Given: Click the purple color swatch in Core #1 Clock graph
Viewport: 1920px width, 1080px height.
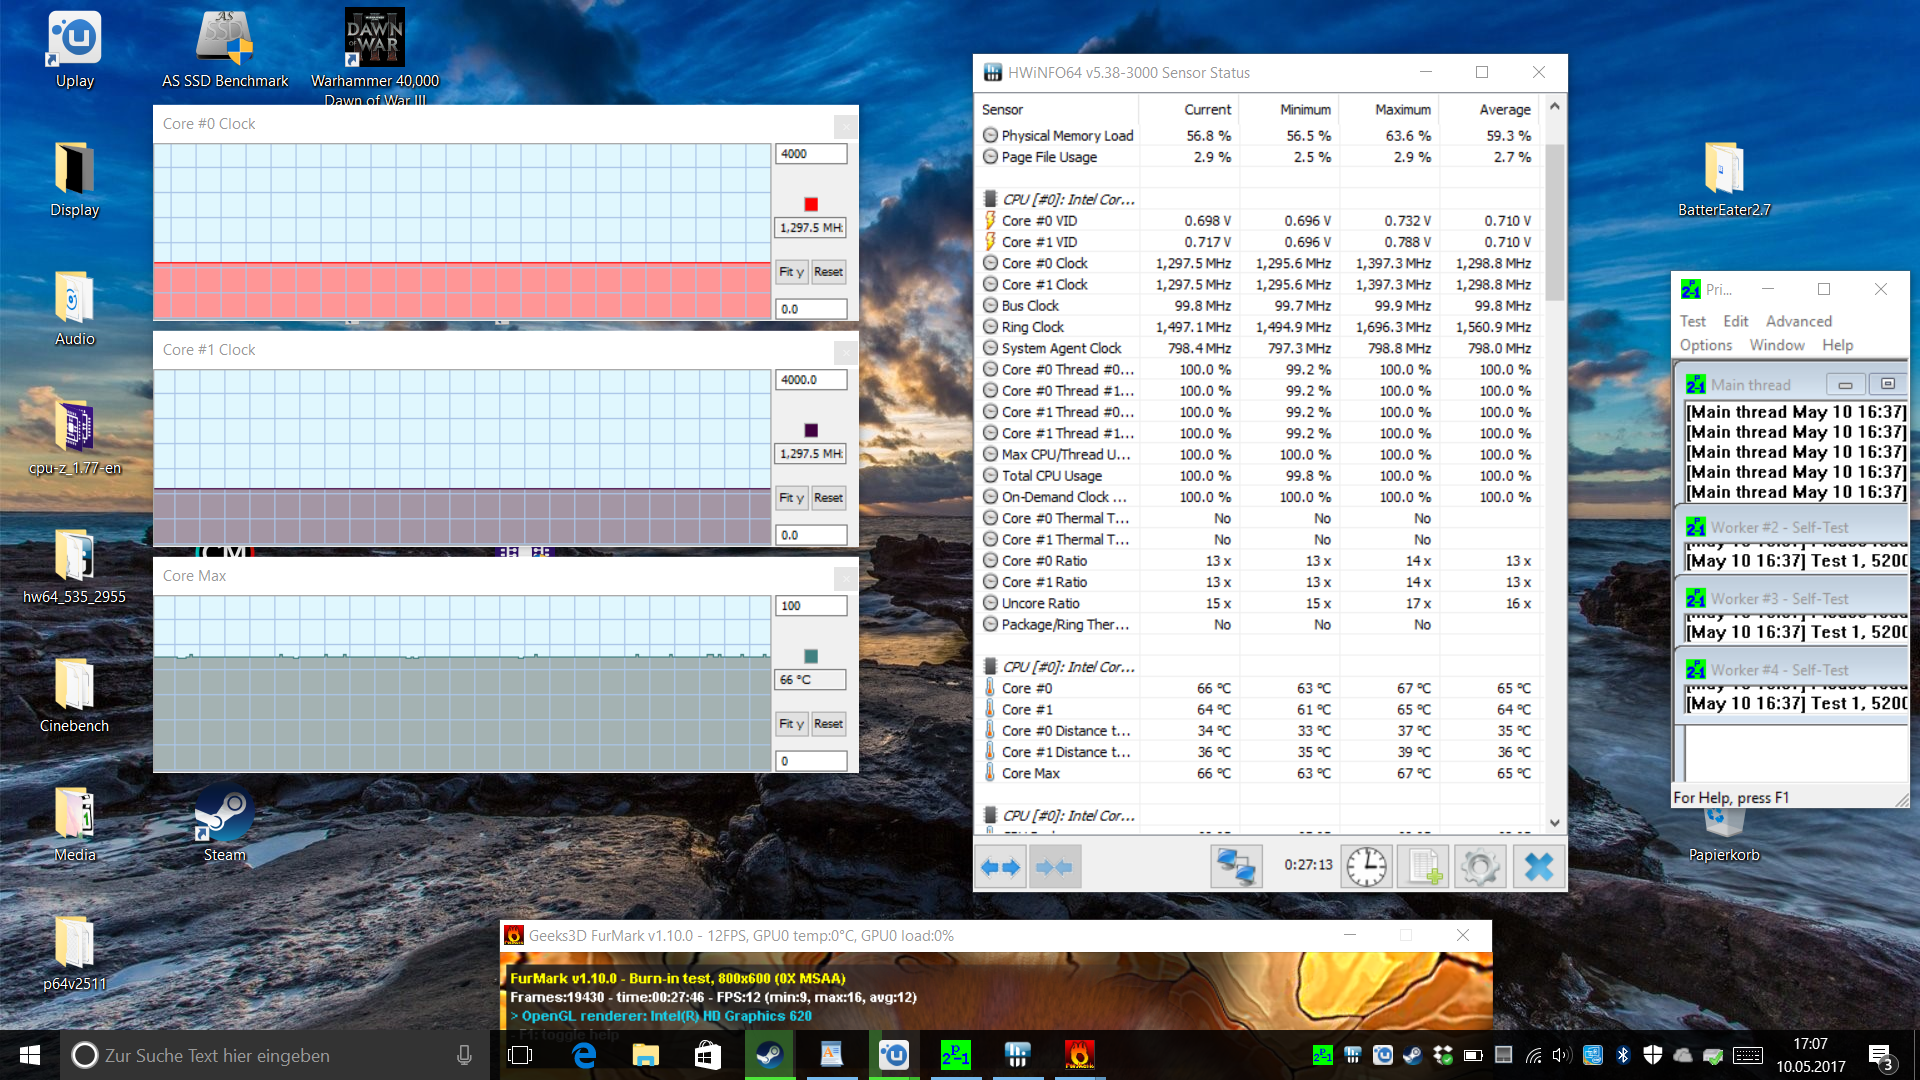Looking at the screenshot, I should tap(811, 430).
